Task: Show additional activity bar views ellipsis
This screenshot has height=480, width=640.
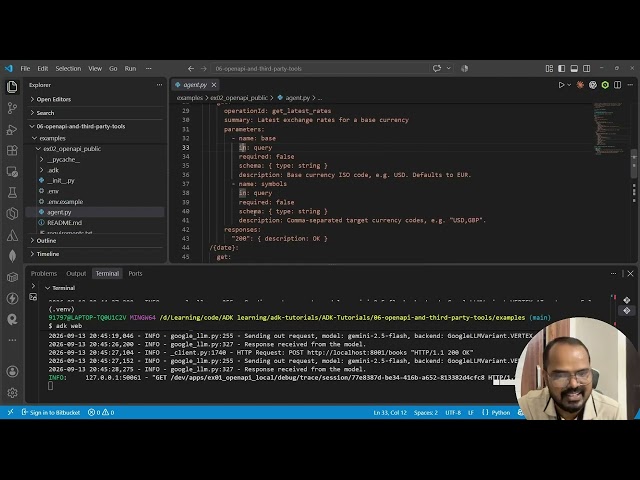Action: coord(12,340)
